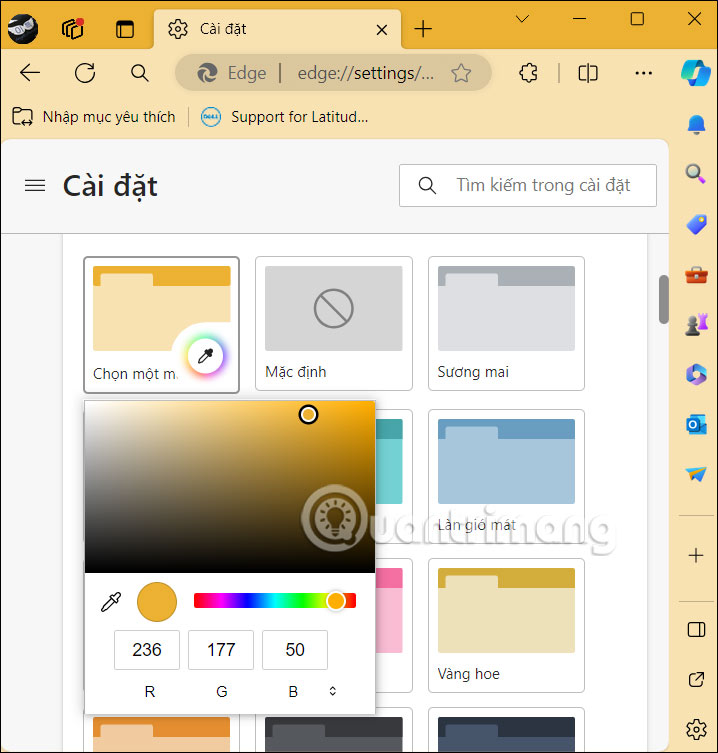The width and height of the screenshot is (718, 753).
Task: Select the Mặc định theme
Action: (334, 323)
